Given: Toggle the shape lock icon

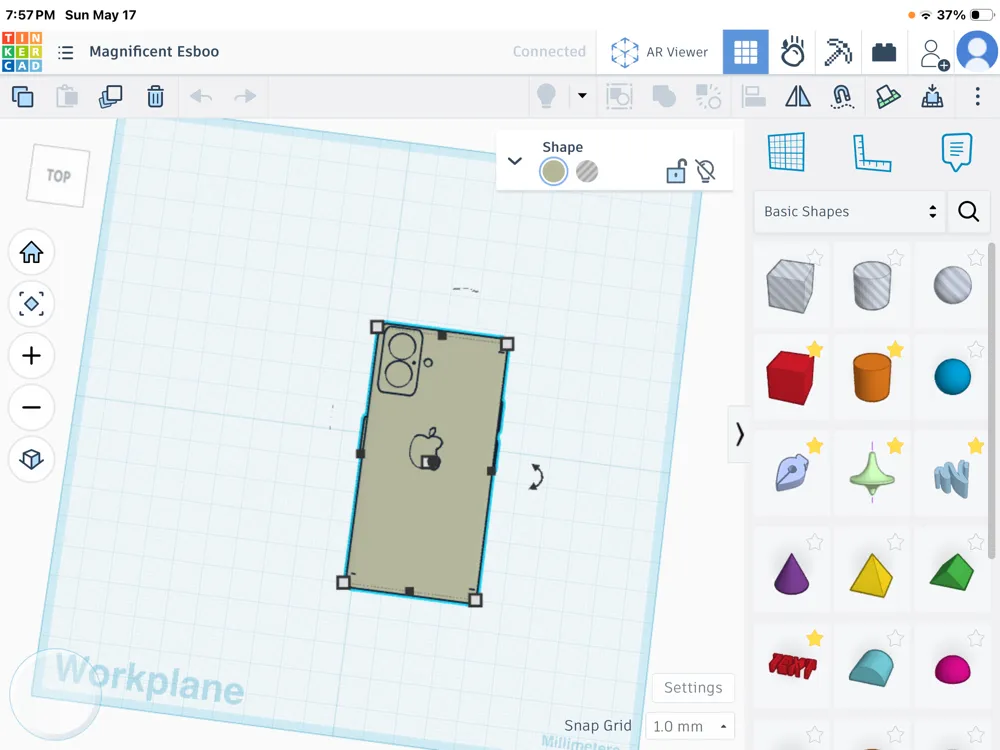Looking at the screenshot, I should [676, 171].
